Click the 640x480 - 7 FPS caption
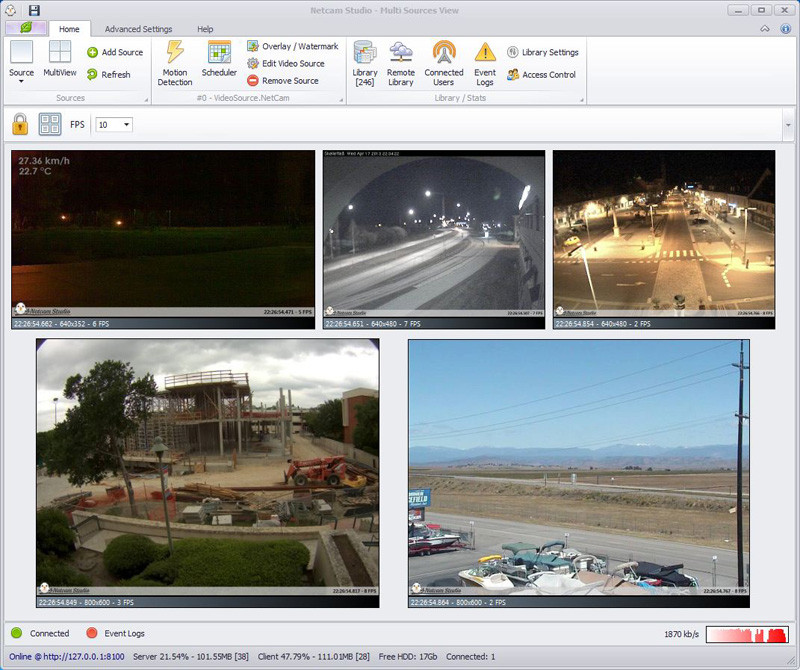Image resolution: width=800 pixels, height=670 pixels. [x=373, y=324]
